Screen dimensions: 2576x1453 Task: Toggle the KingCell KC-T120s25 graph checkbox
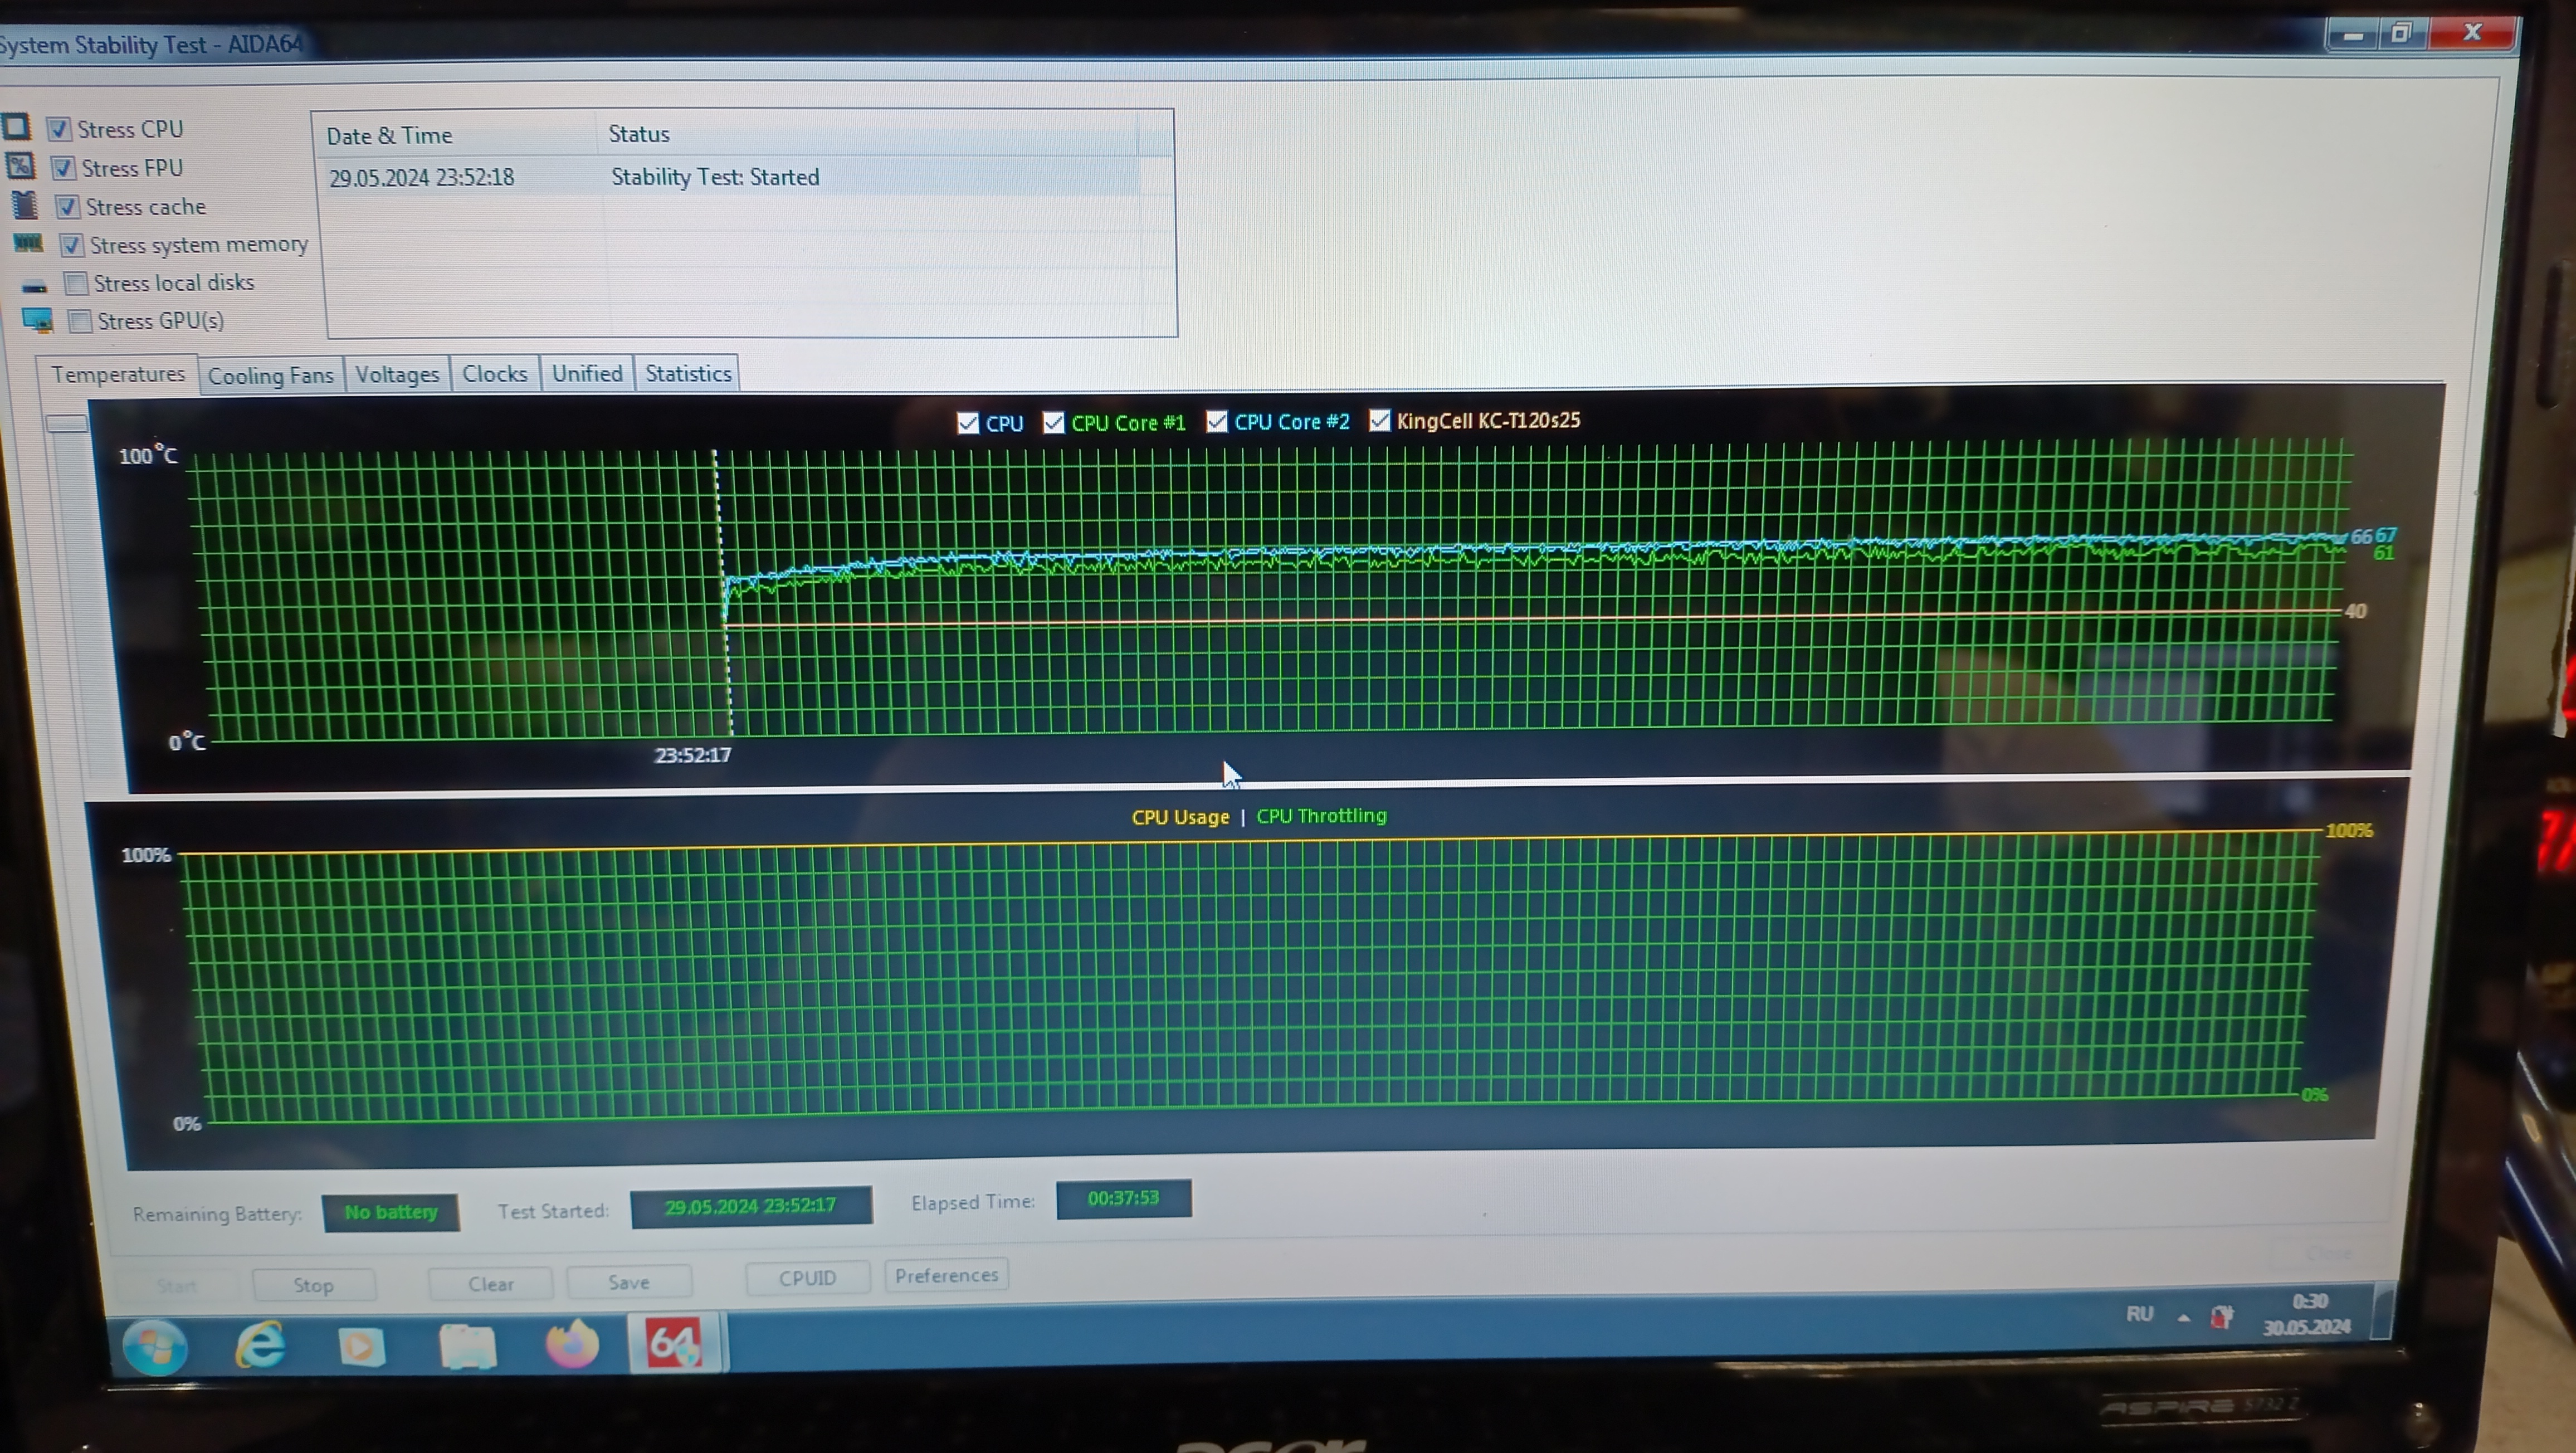pyautogui.click(x=1379, y=420)
